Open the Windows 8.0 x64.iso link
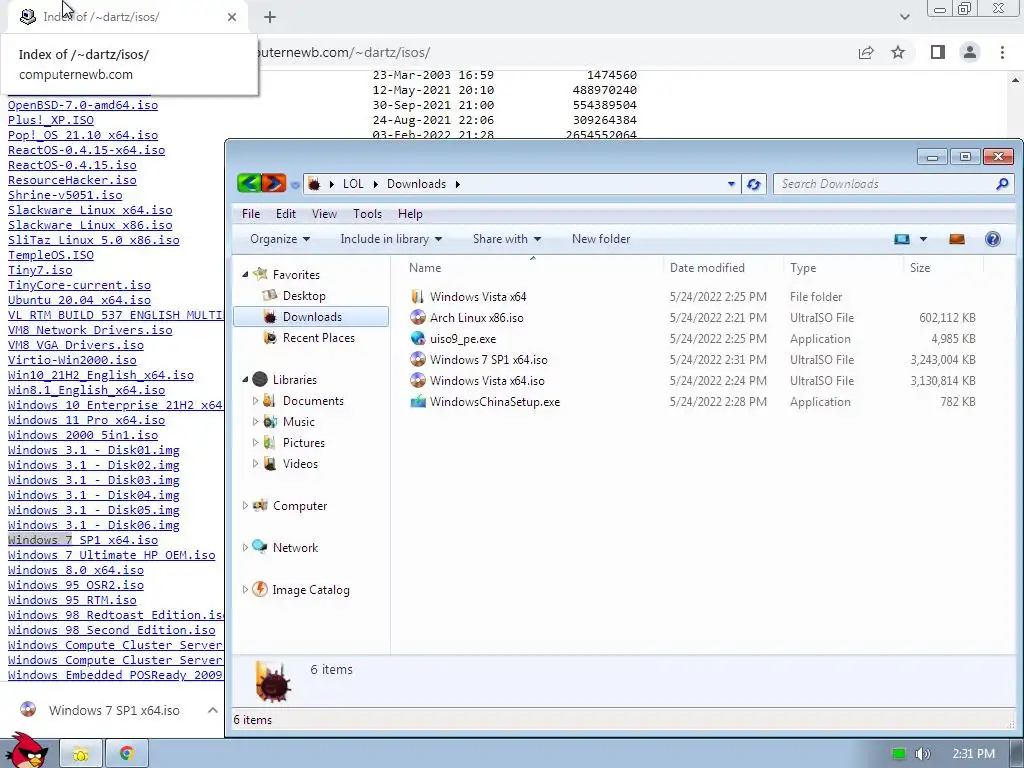This screenshot has height=768, width=1024. [x=76, y=570]
